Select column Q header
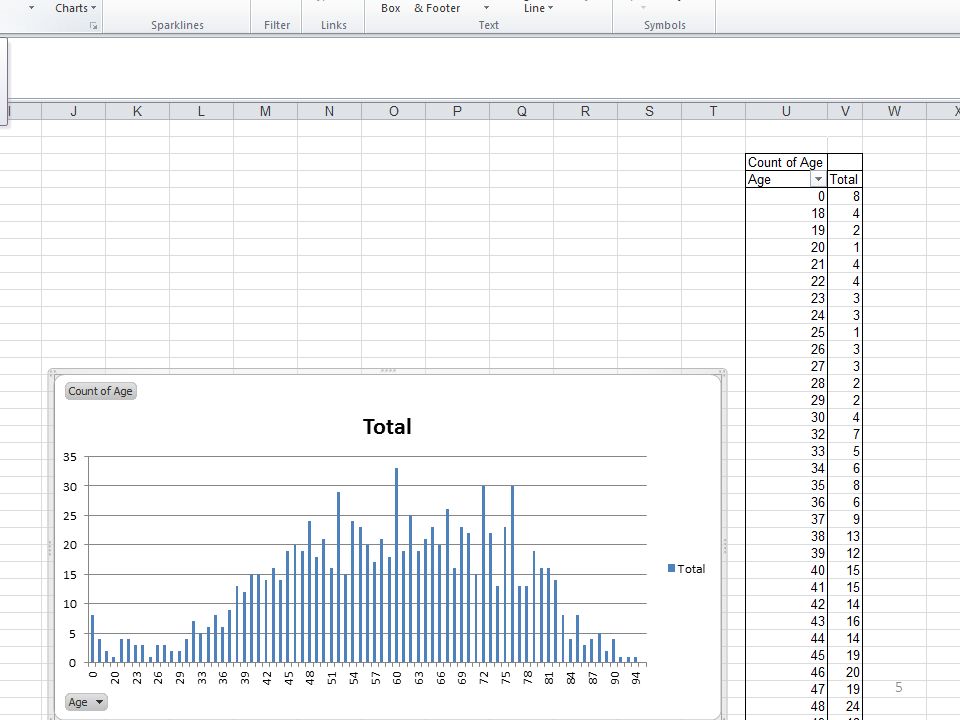The width and height of the screenshot is (960, 720). pos(522,111)
